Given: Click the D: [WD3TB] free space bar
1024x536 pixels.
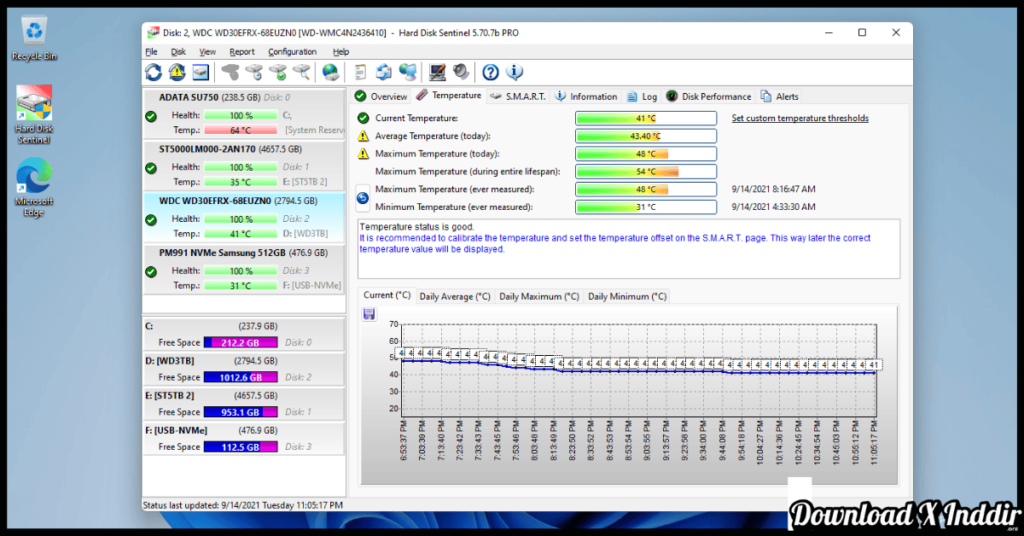Looking at the screenshot, I should point(240,377).
